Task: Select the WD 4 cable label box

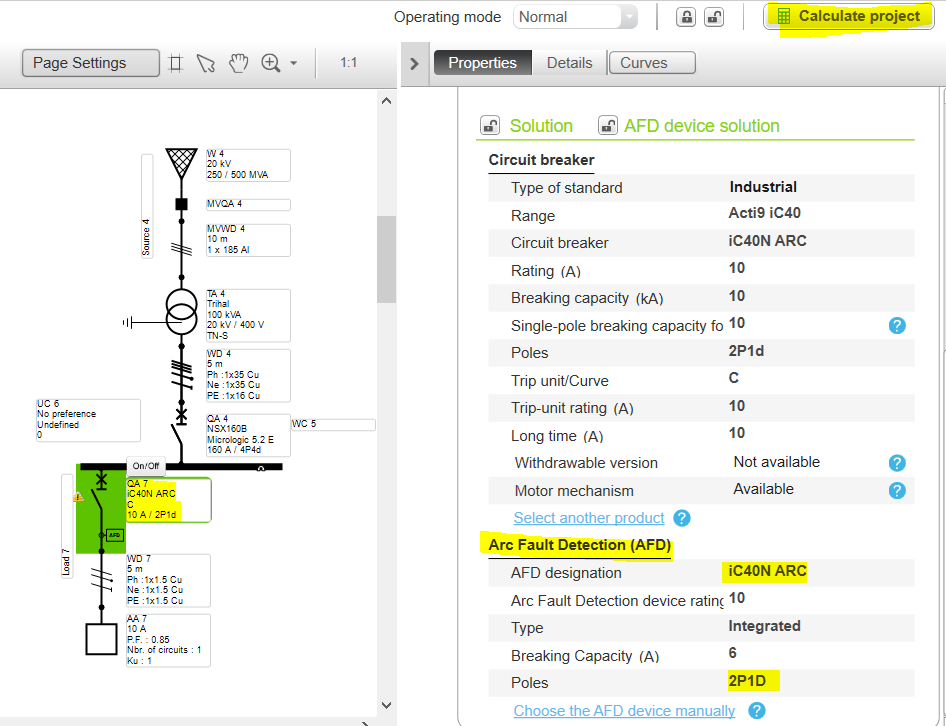Action: (x=248, y=375)
